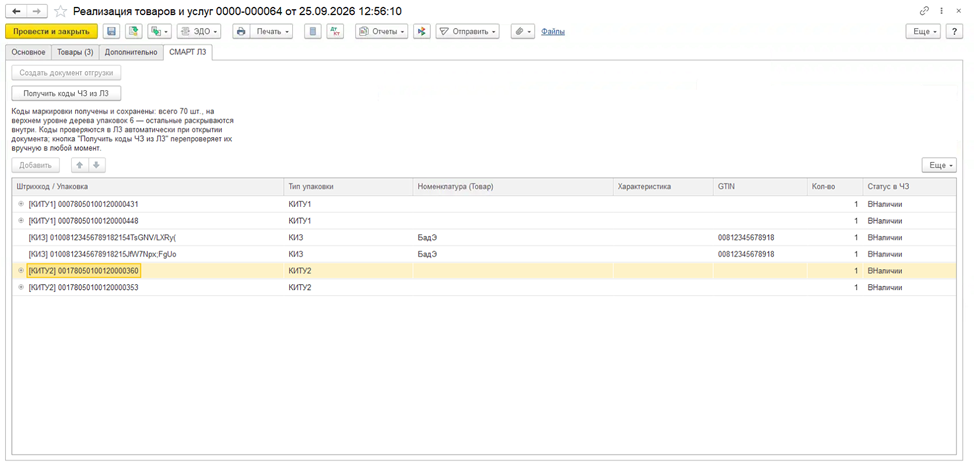Save the document with the floppy disk icon

pyautogui.click(x=112, y=32)
